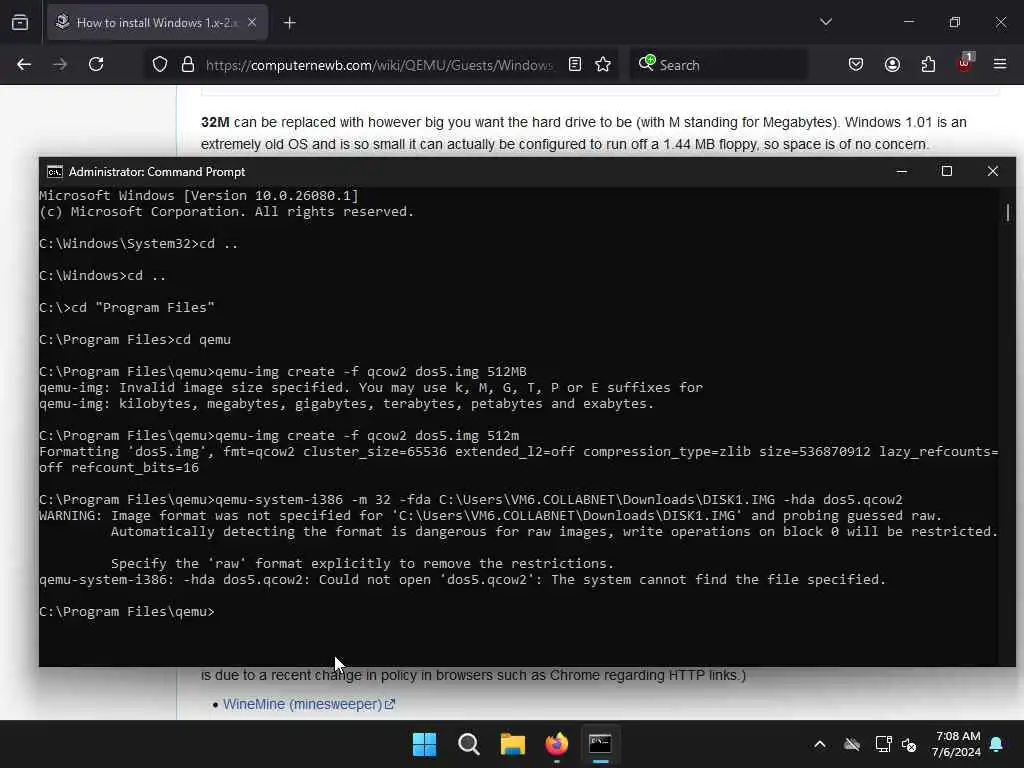
Task: Click 'Could not open dos5.qcow2' error line
Action: coord(462,580)
